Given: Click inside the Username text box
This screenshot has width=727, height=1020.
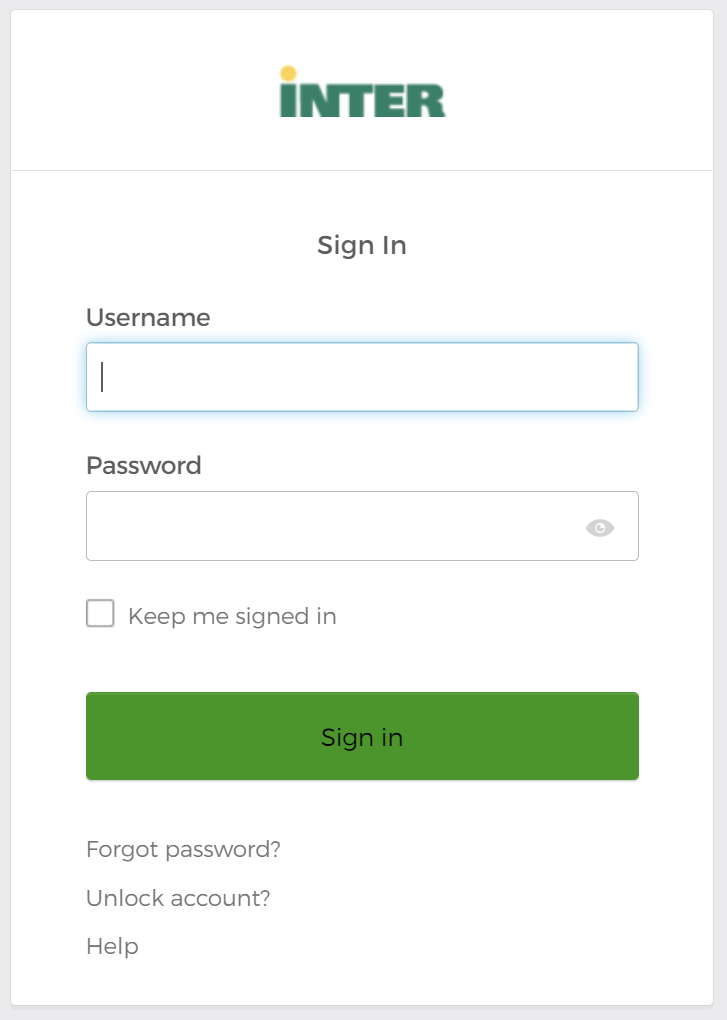Looking at the screenshot, I should tap(362, 377).
